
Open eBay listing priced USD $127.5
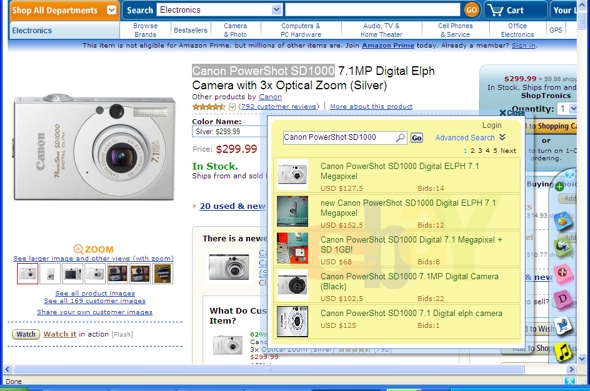tap(397, 176)
